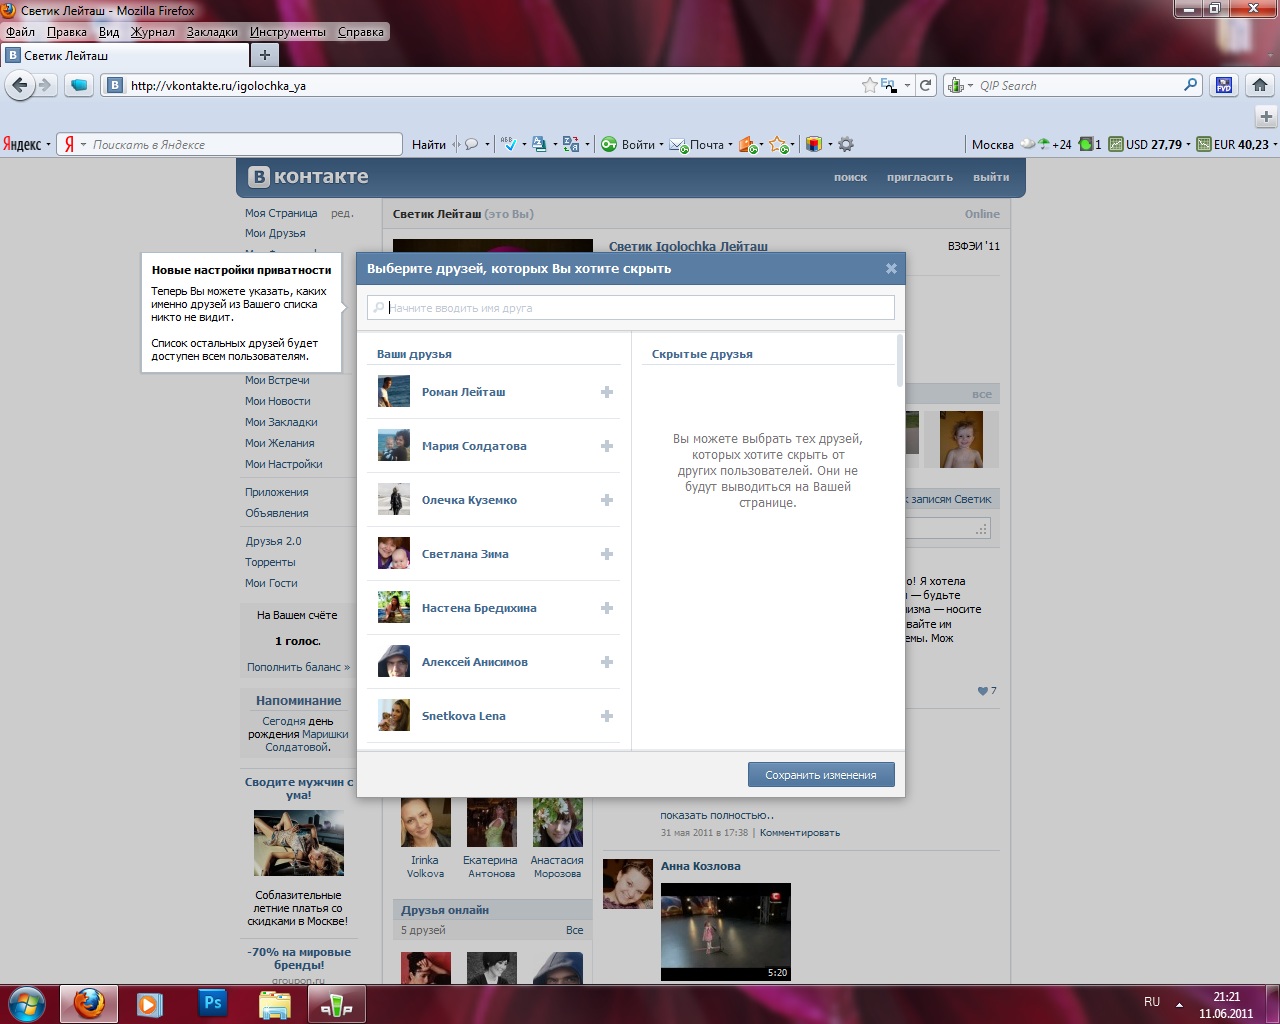The height and width of the screenshot is (1024, 1280).
Task: Click the Сохранить изменения button
Action: tap(821, 775)
